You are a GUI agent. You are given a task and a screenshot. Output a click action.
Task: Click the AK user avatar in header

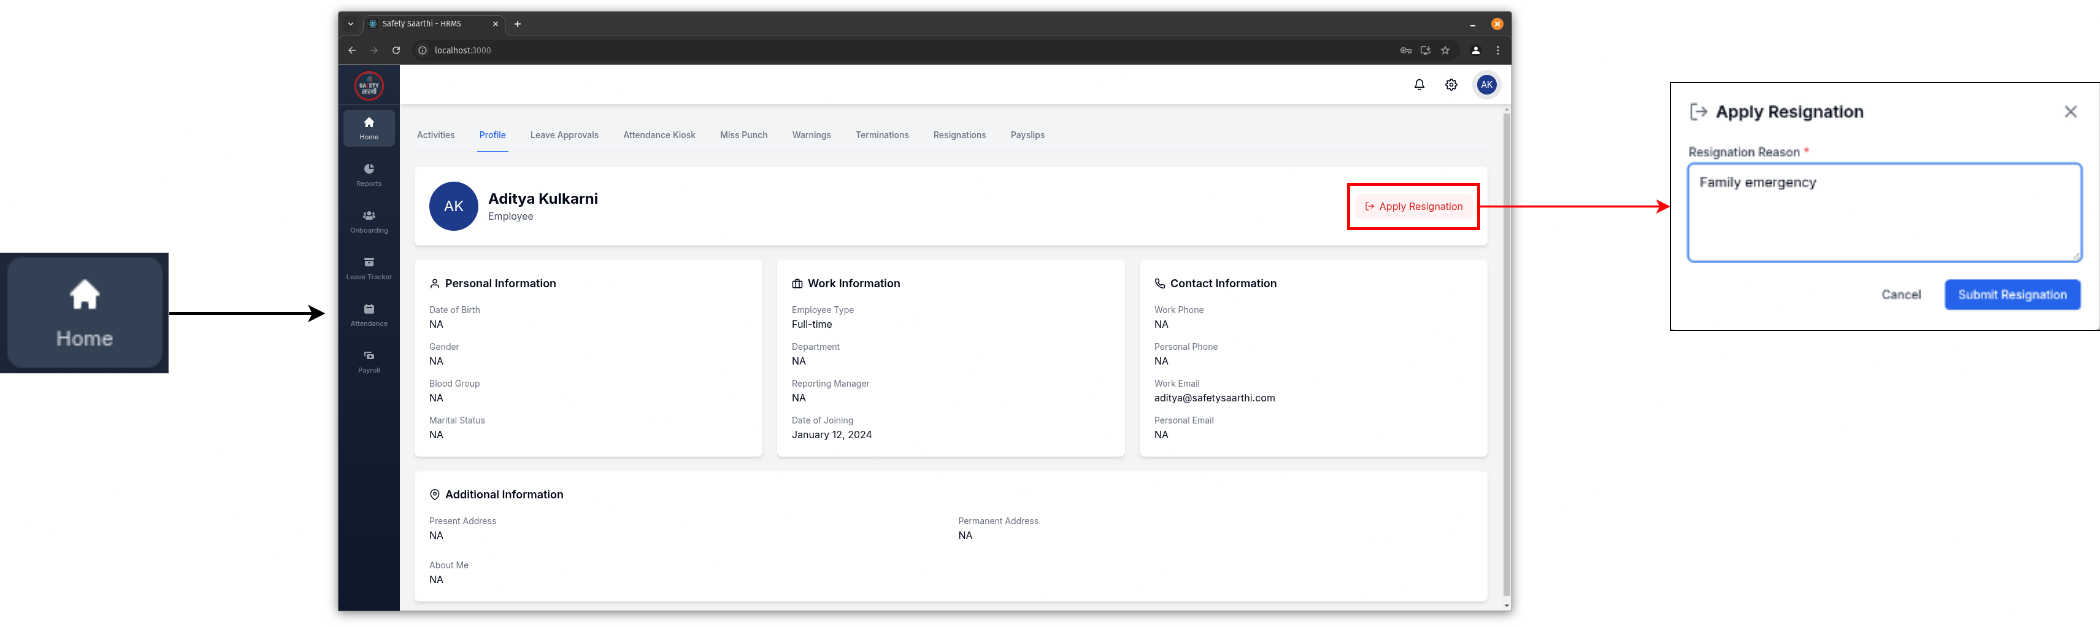1487,85
